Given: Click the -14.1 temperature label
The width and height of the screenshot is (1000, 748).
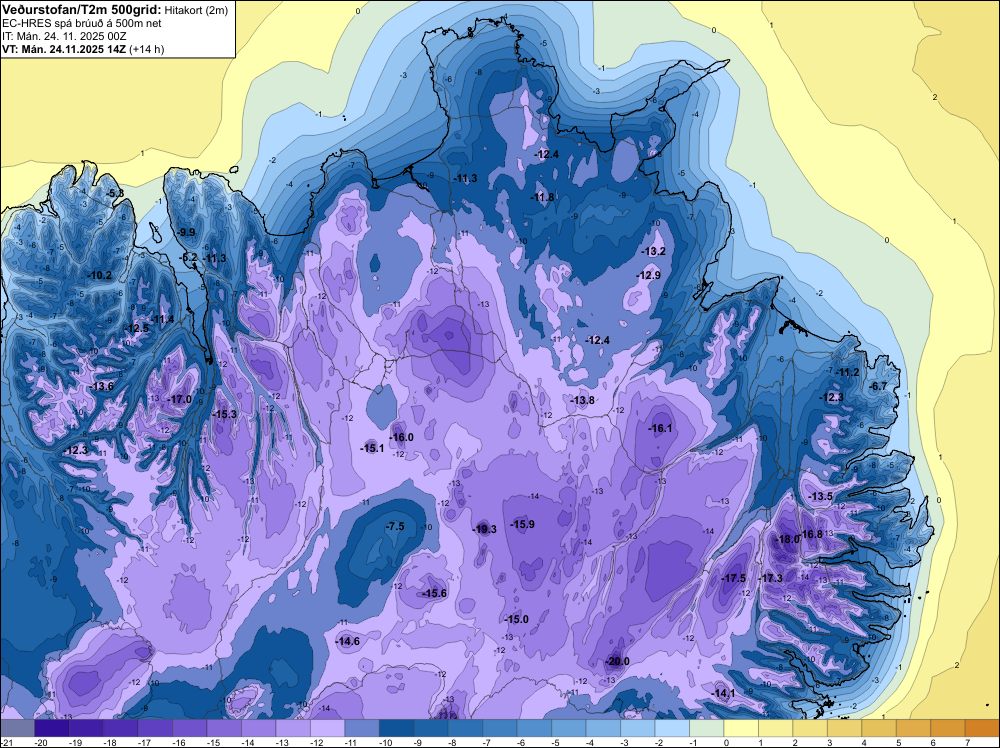Looking at the screenshot, I should [x=723, y=694].
